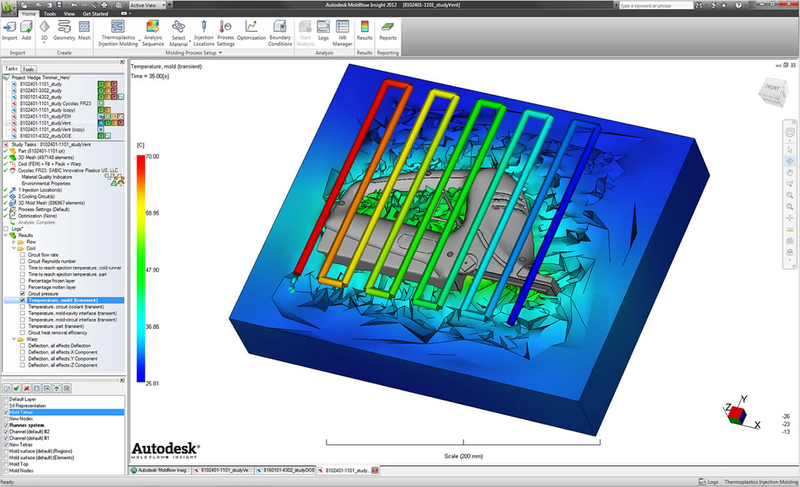
Task: Open Process Settings
Action: tap(226, 33)
